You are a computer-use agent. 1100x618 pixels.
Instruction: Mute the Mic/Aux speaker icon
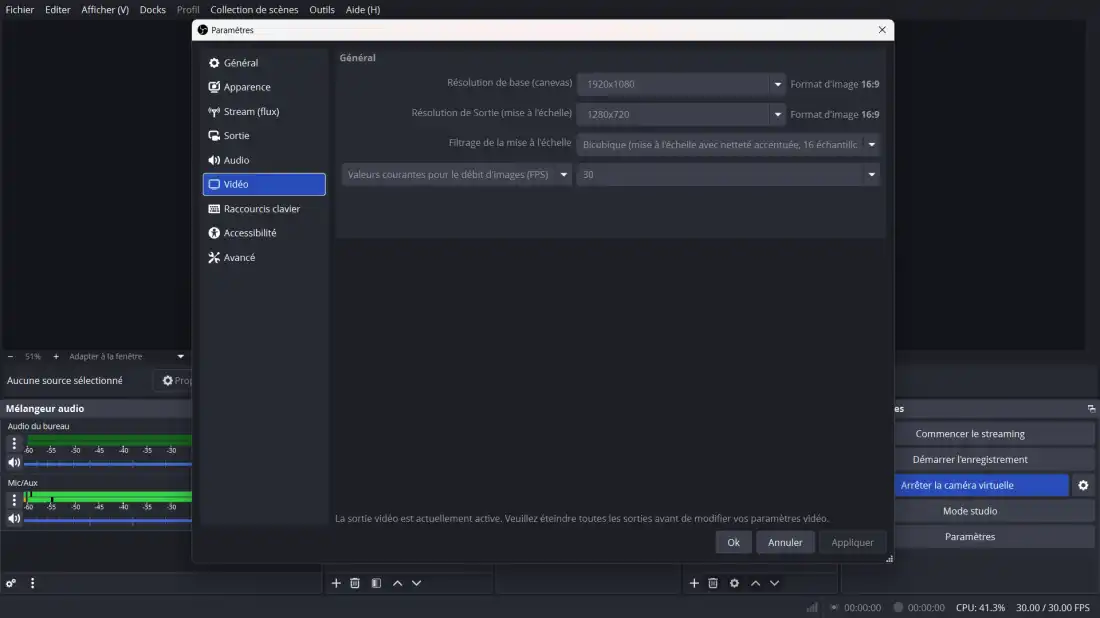14,518
